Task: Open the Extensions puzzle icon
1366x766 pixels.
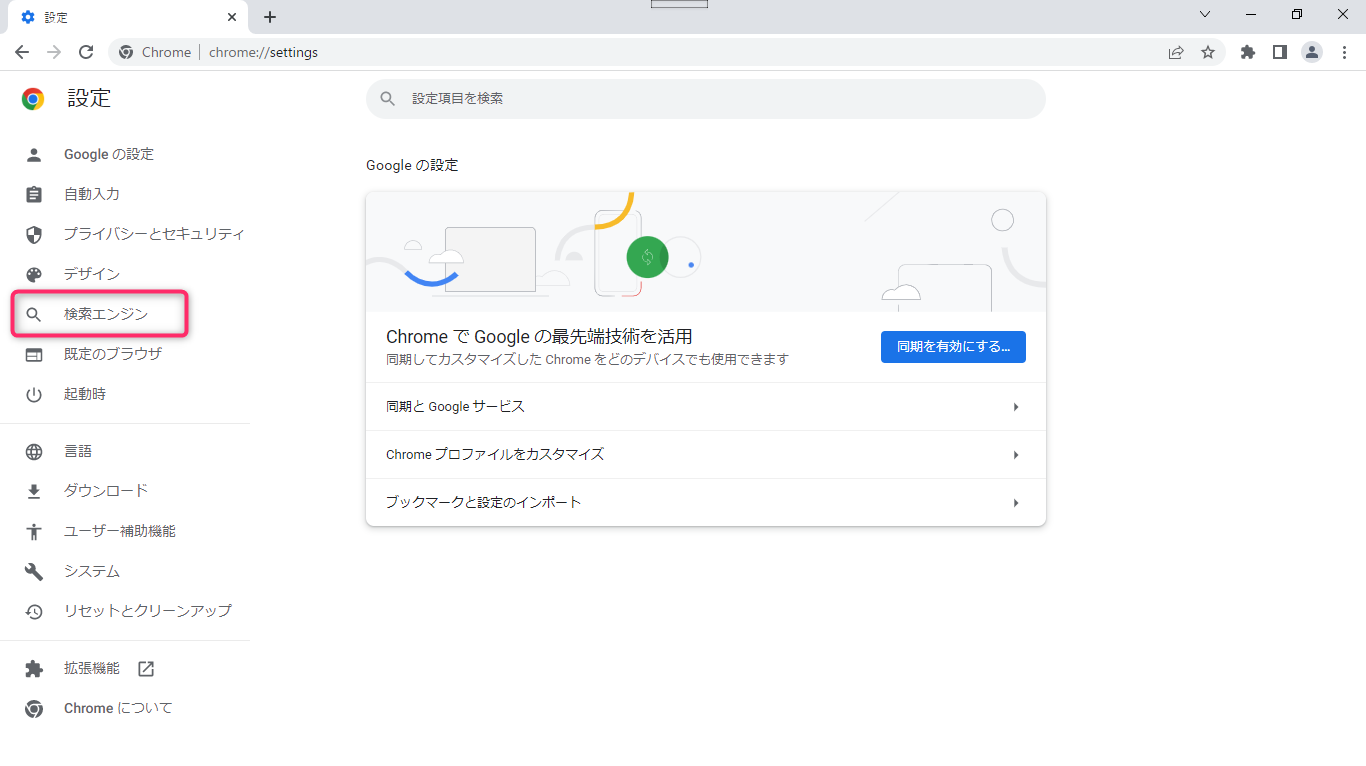Action: click(1247, 52)
